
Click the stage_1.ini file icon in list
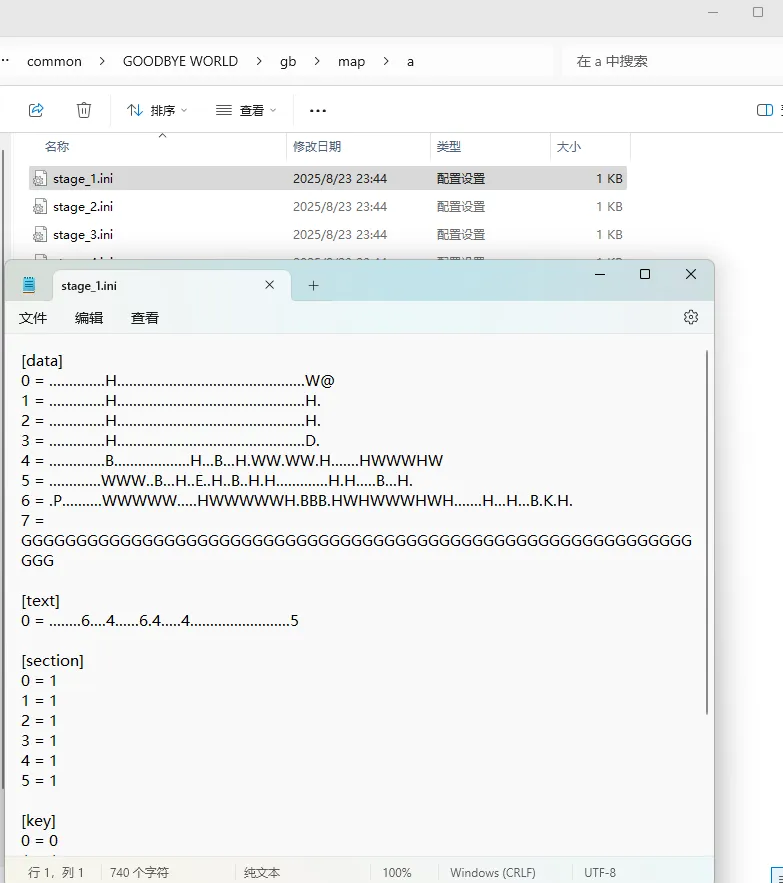tap(40, 179)
